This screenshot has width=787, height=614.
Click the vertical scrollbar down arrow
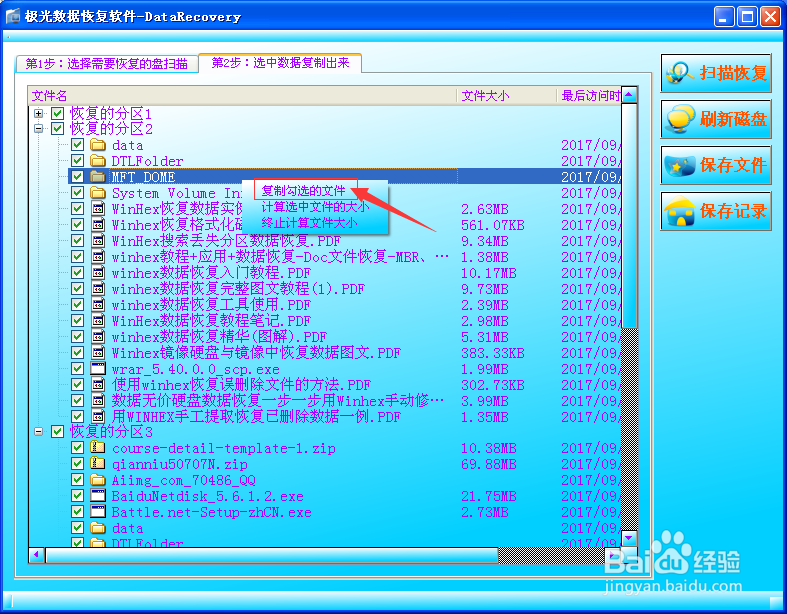pos(629,538)
